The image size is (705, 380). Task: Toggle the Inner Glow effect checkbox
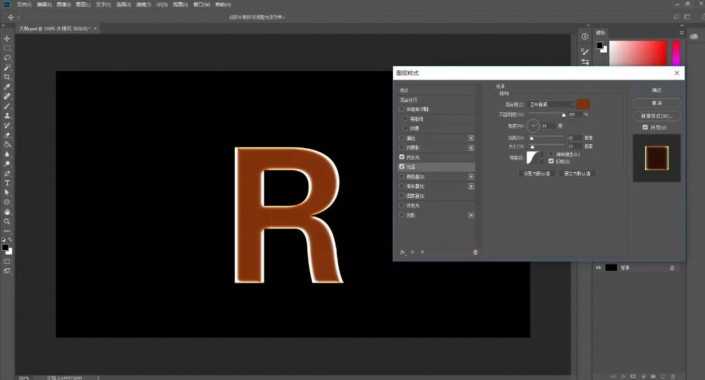402,157
